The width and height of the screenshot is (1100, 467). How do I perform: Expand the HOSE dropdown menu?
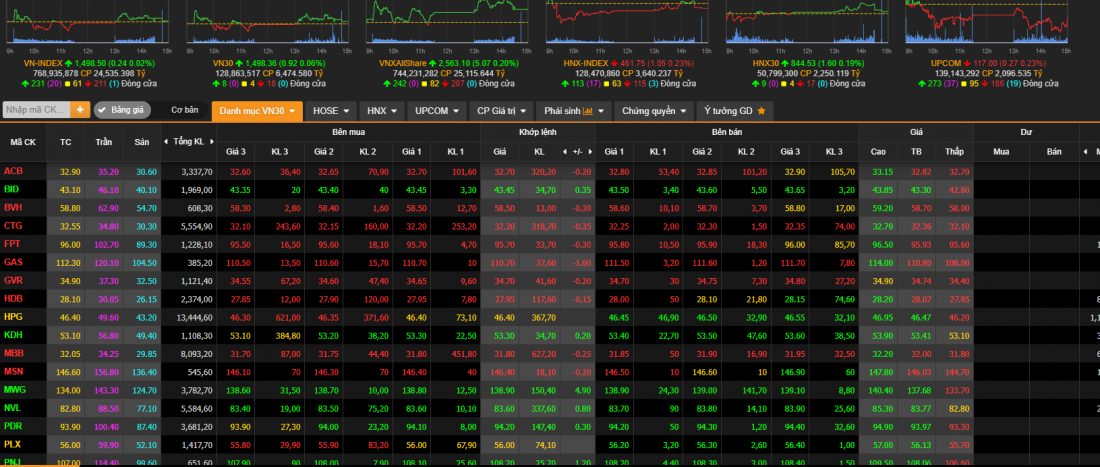click(331, 110)
